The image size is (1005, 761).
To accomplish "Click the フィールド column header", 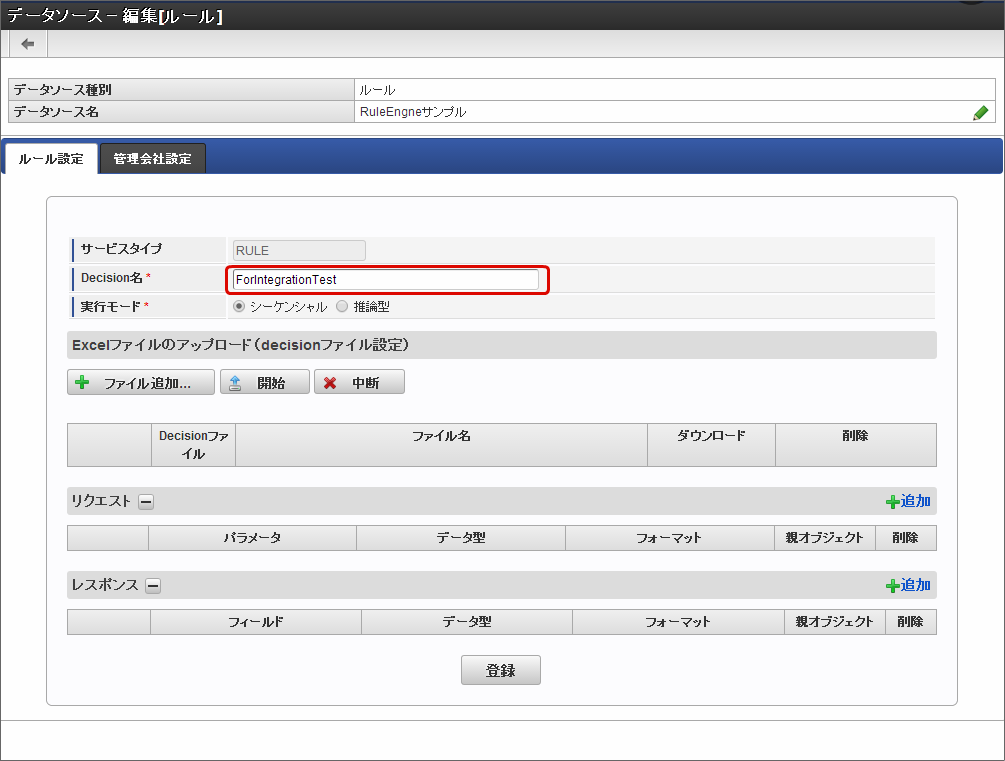I will click(x=256, y=622).
